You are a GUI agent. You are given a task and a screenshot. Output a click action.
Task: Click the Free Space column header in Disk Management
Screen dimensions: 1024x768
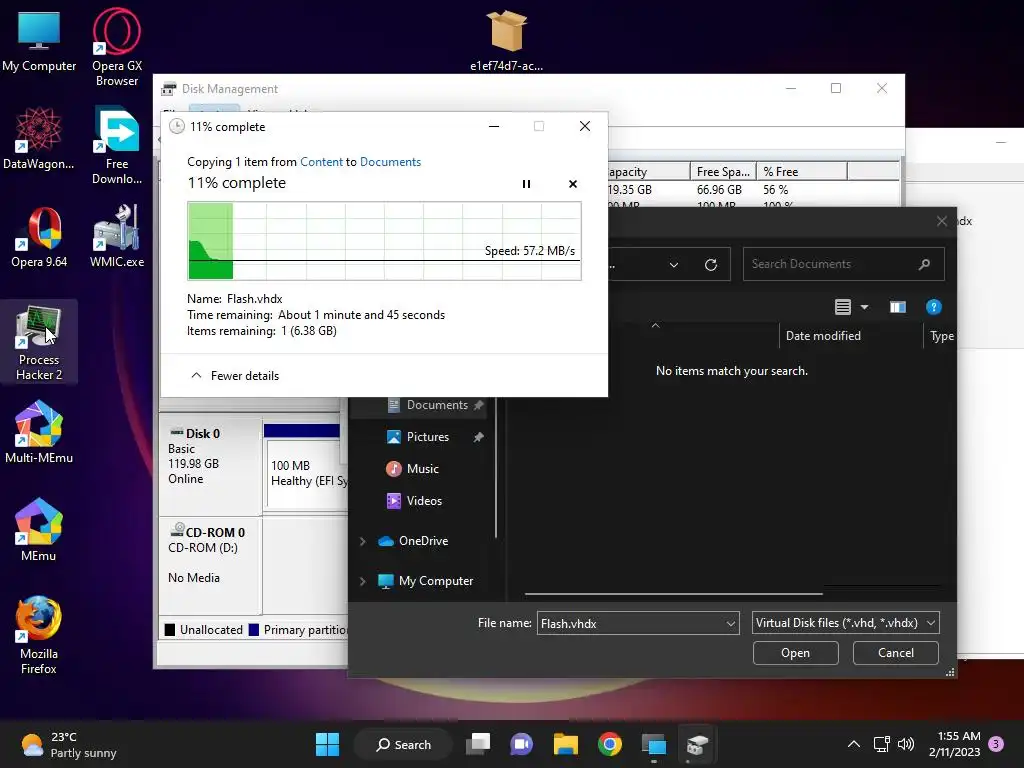coord(723,172)
